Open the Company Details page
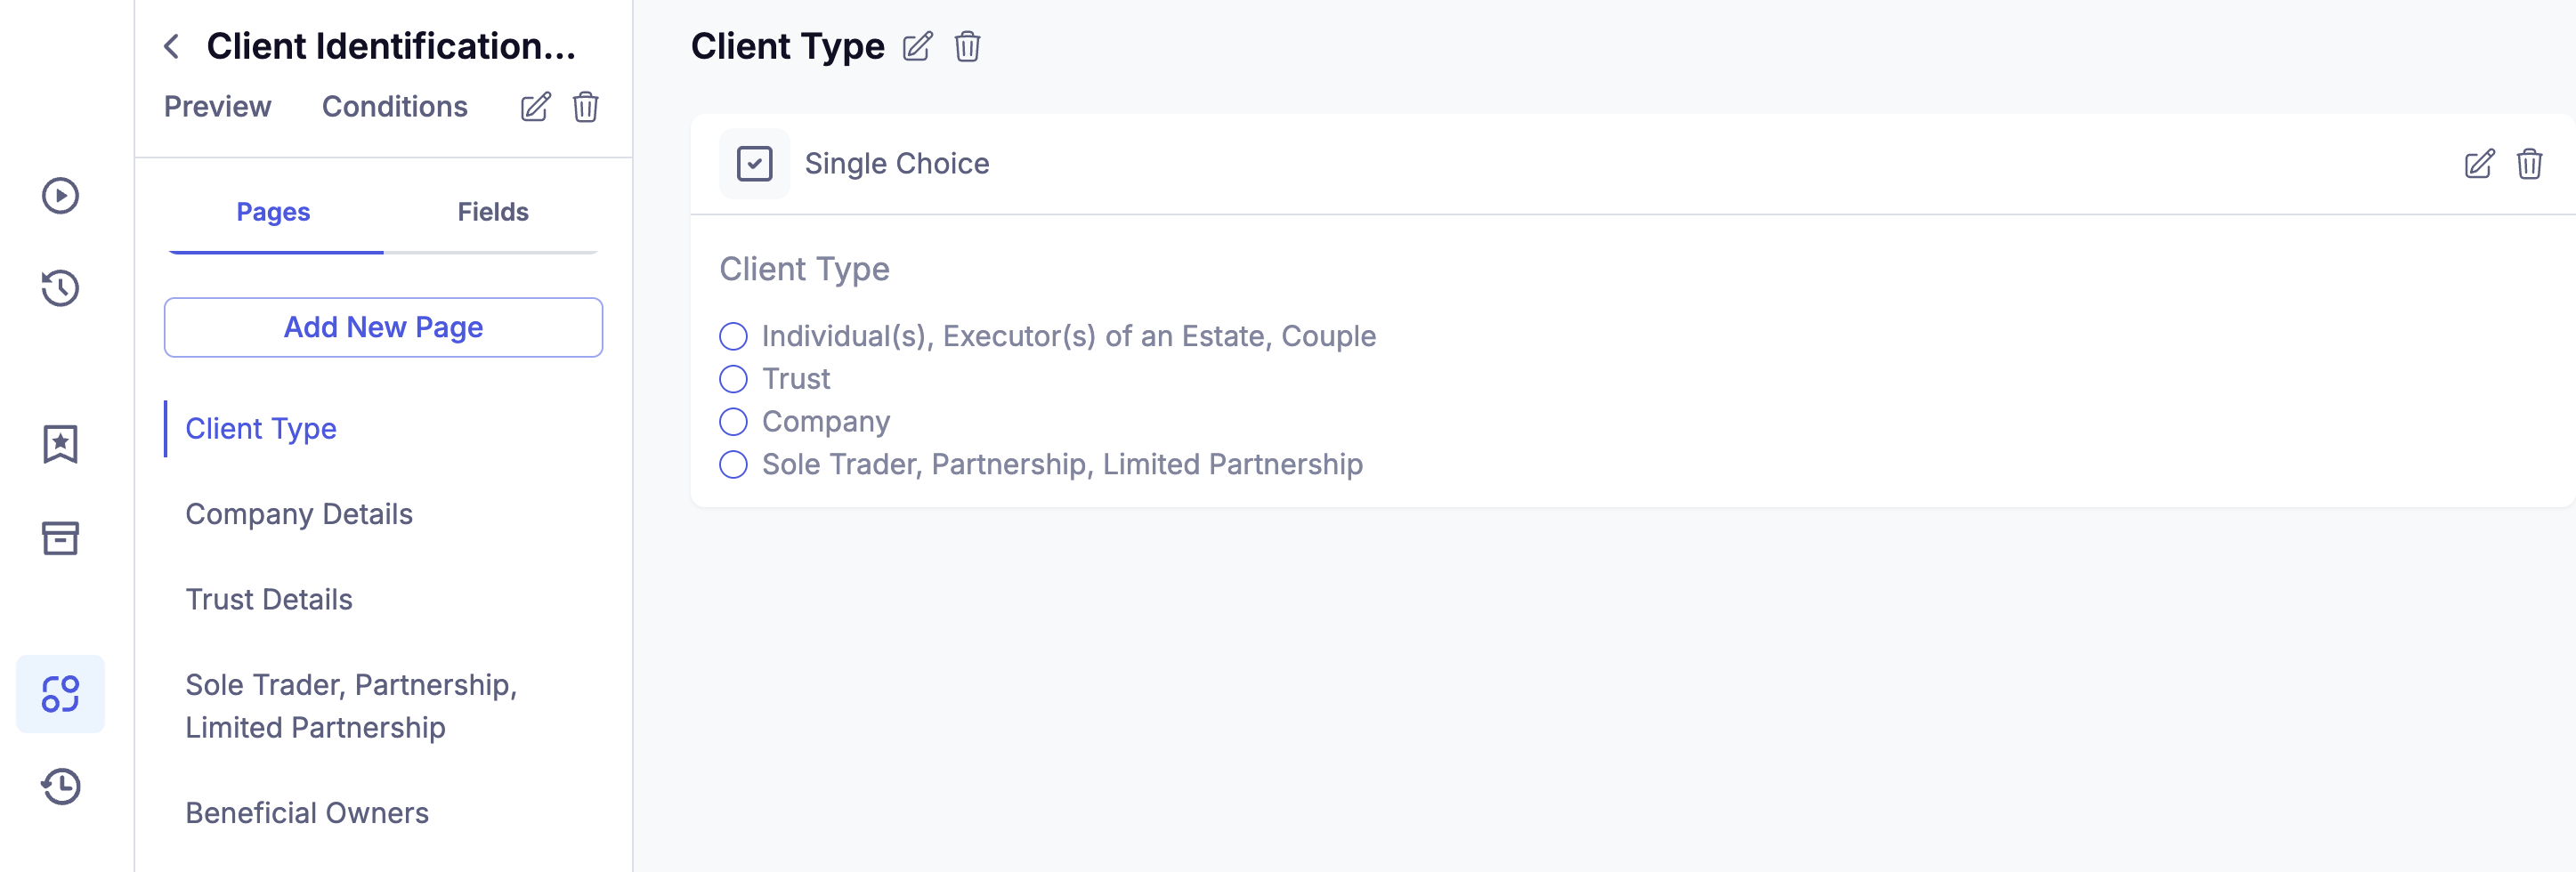Viewport: 2576px width, 872px height. 298,514
